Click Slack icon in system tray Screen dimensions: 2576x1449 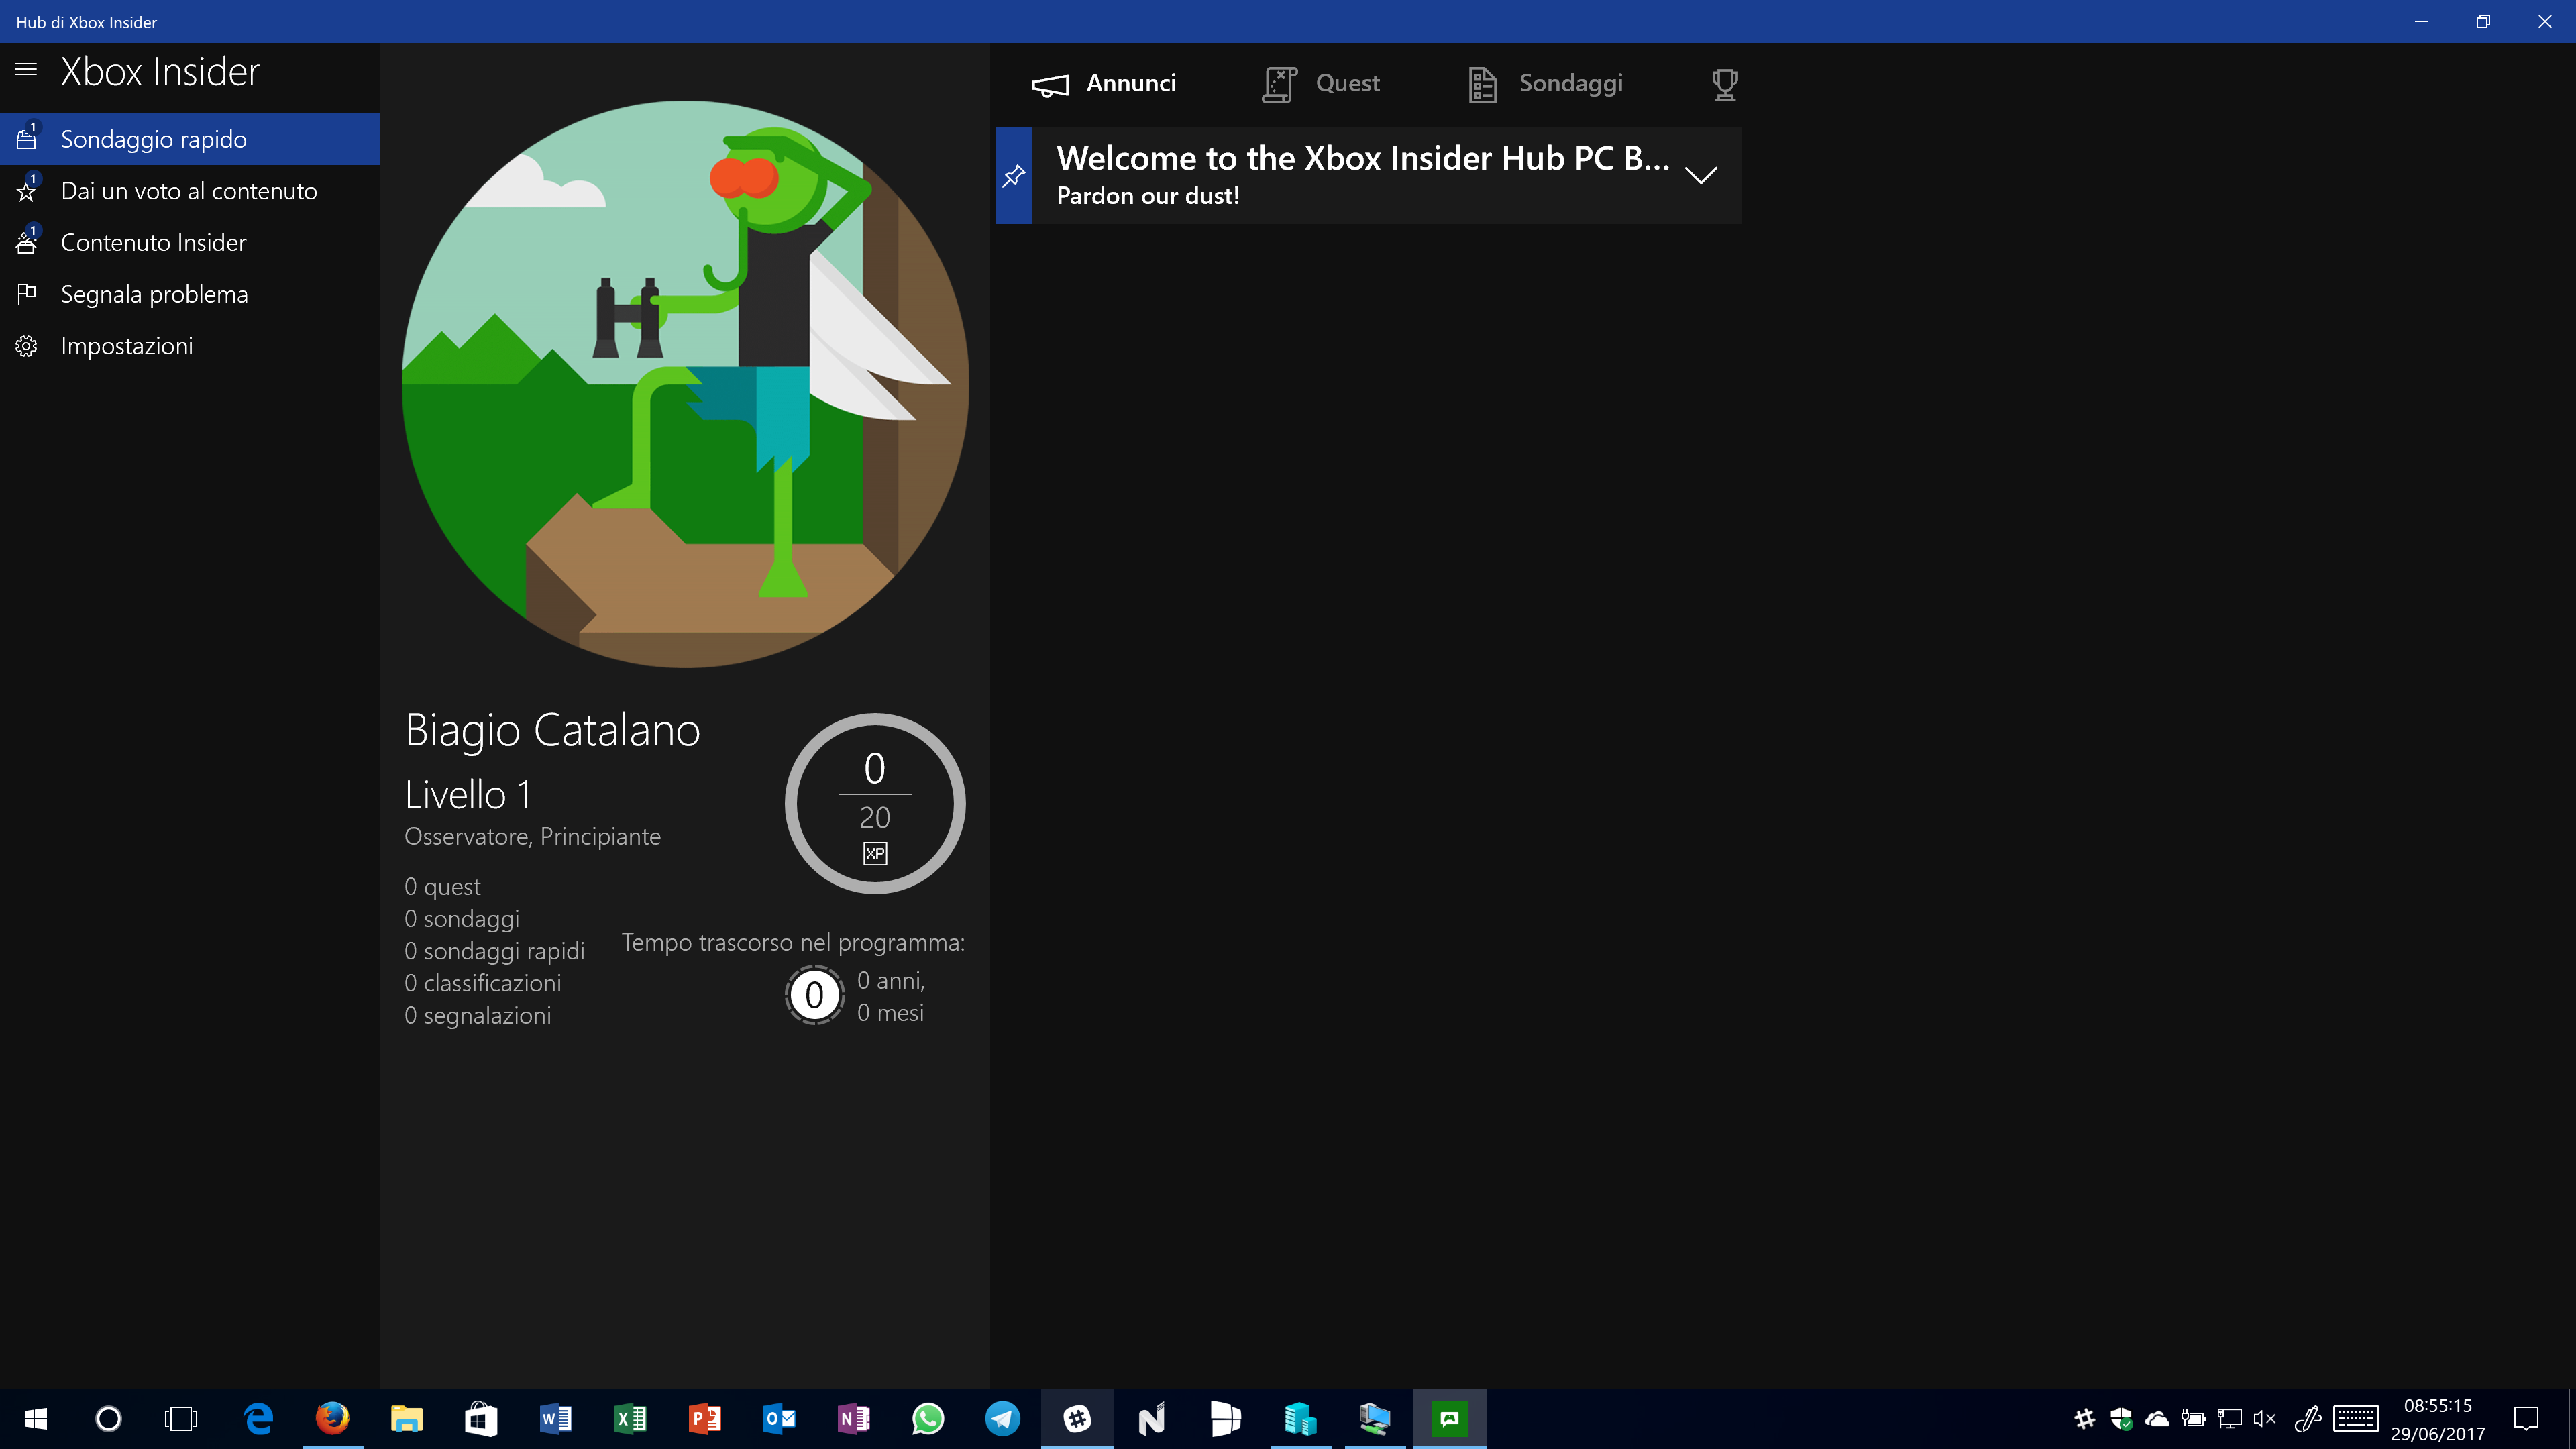pyautogui.click(x=2085, y=1418)
